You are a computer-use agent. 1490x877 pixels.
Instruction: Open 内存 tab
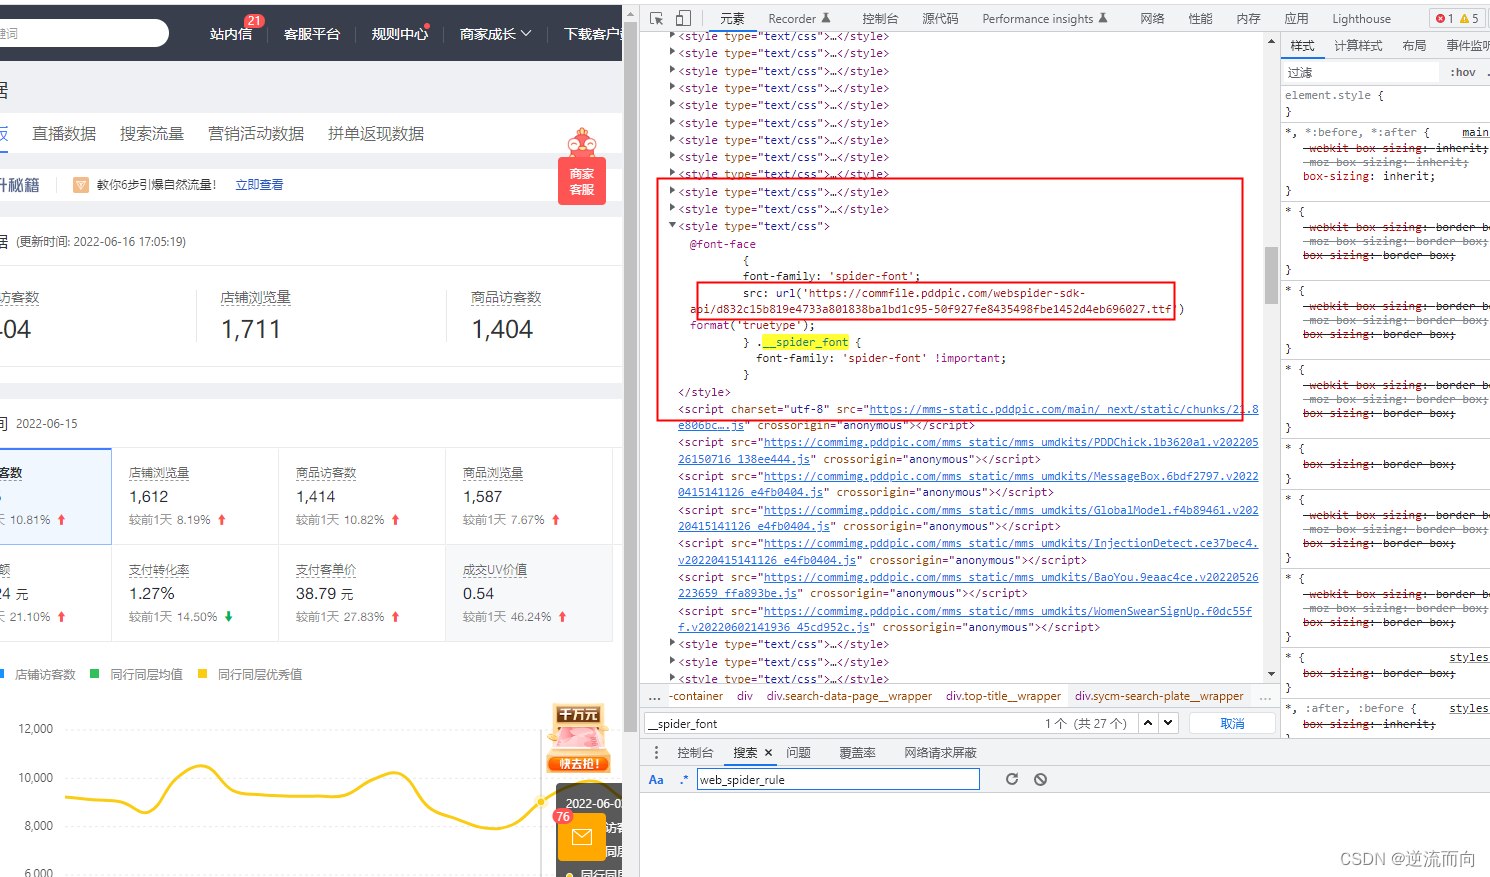(x=1248, y=18)
